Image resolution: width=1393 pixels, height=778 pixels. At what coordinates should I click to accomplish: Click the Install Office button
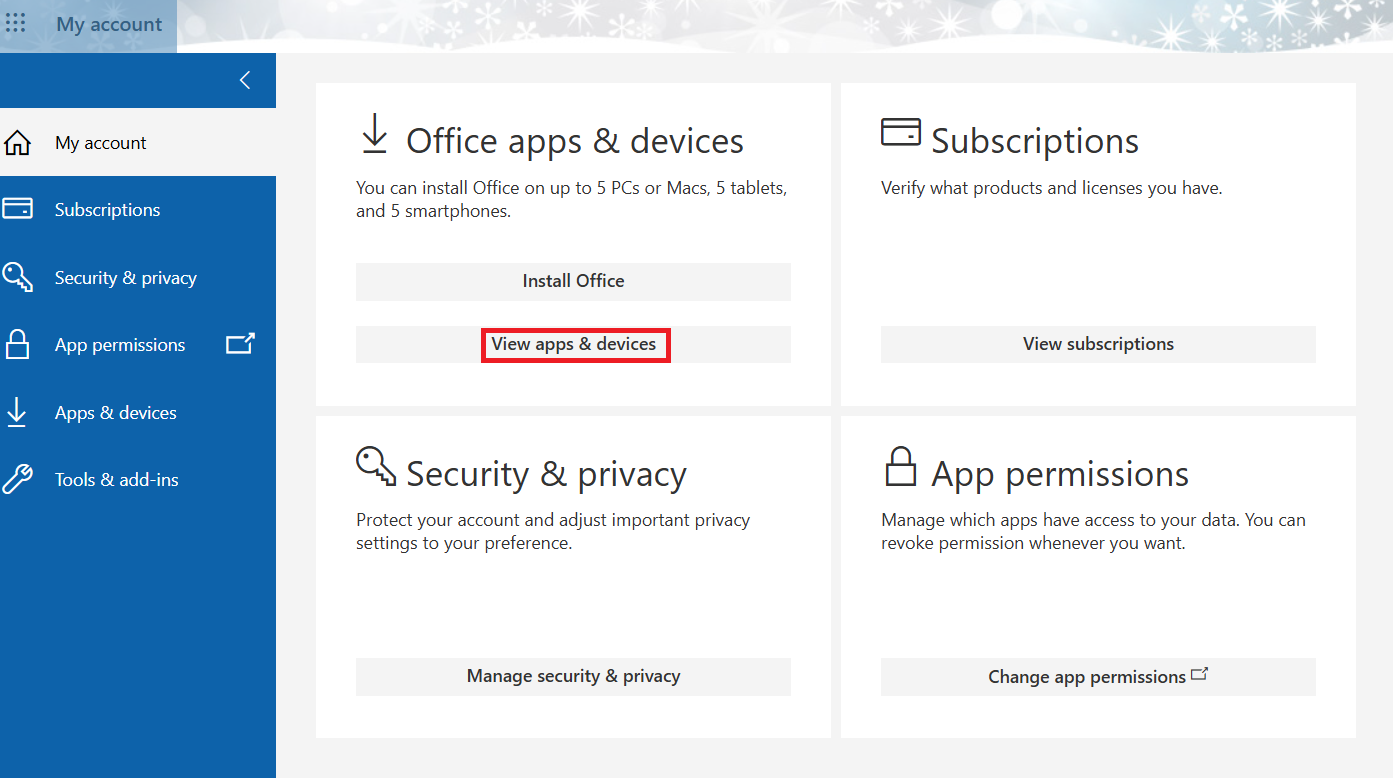click(x=573, y=282)
